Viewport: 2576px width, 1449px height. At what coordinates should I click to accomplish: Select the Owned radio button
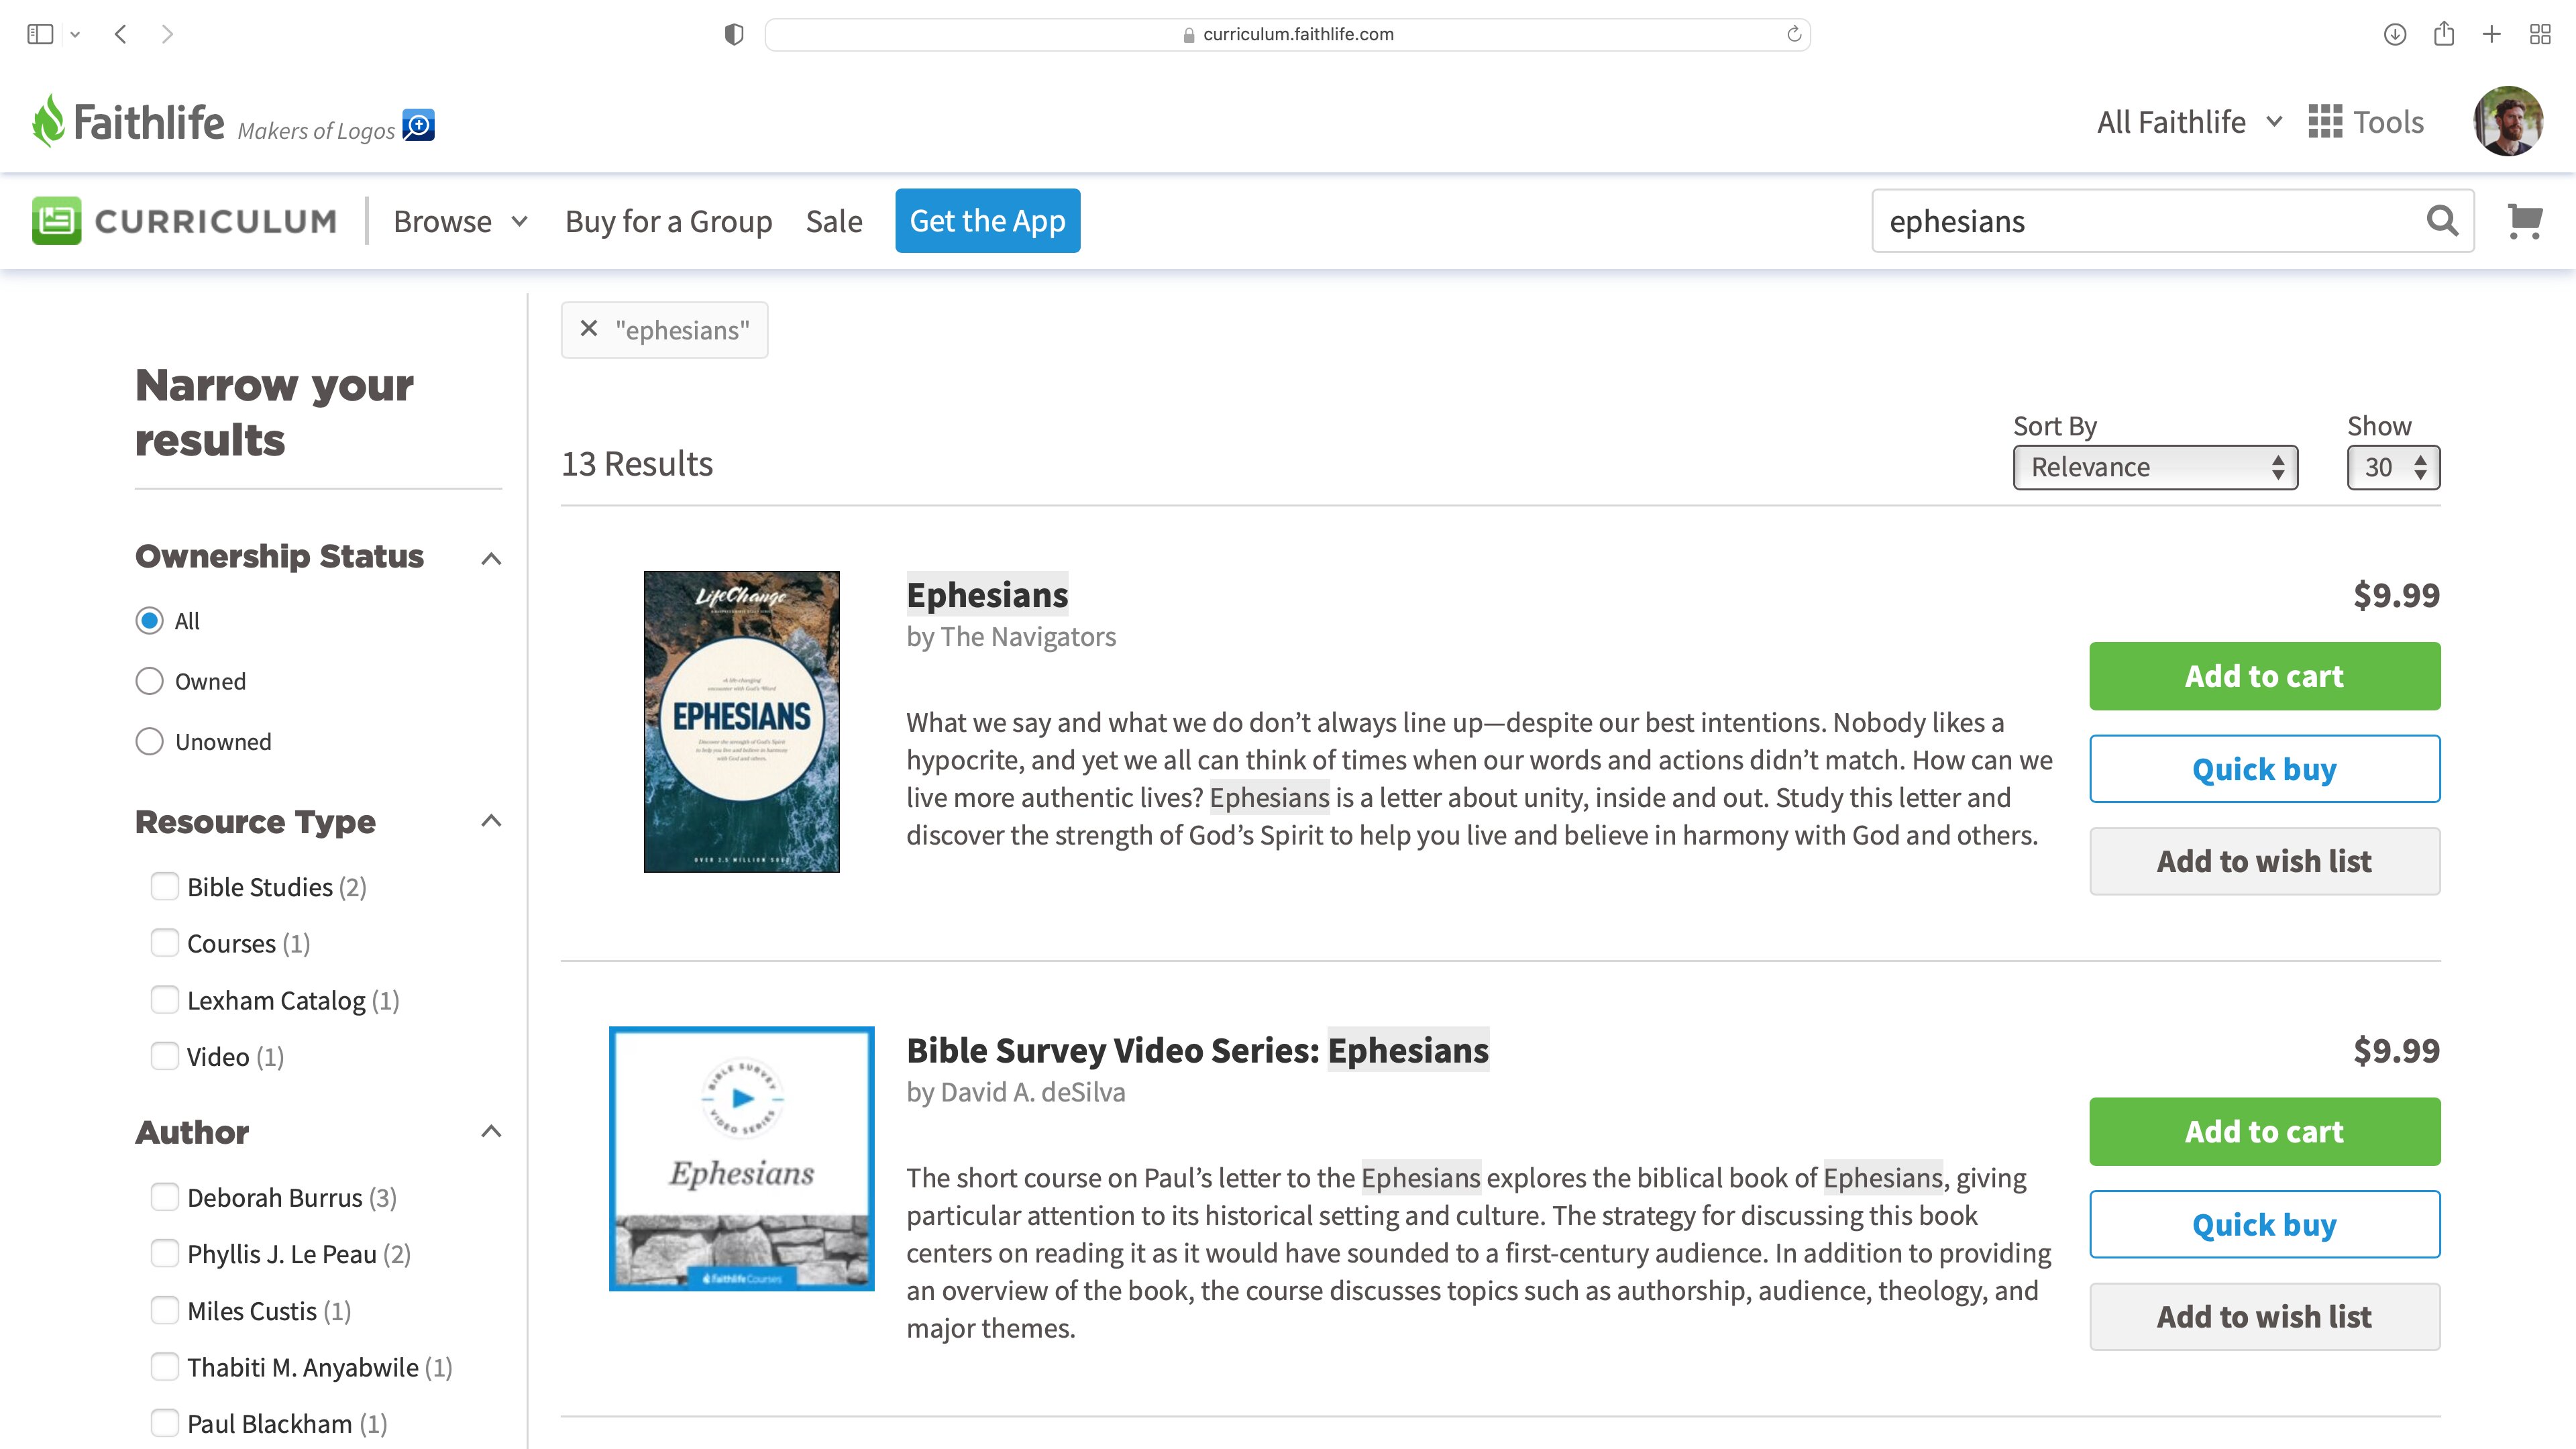(x=149, y=681)
